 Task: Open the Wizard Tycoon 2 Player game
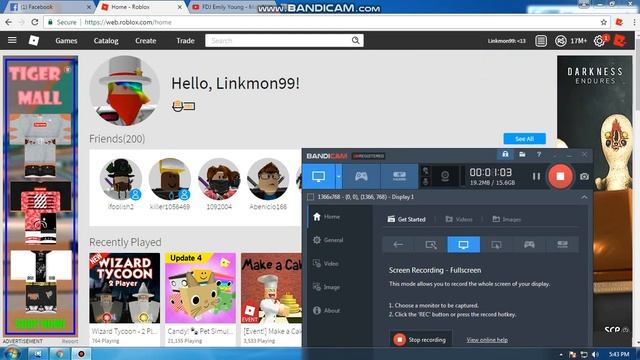click(124, 288)
